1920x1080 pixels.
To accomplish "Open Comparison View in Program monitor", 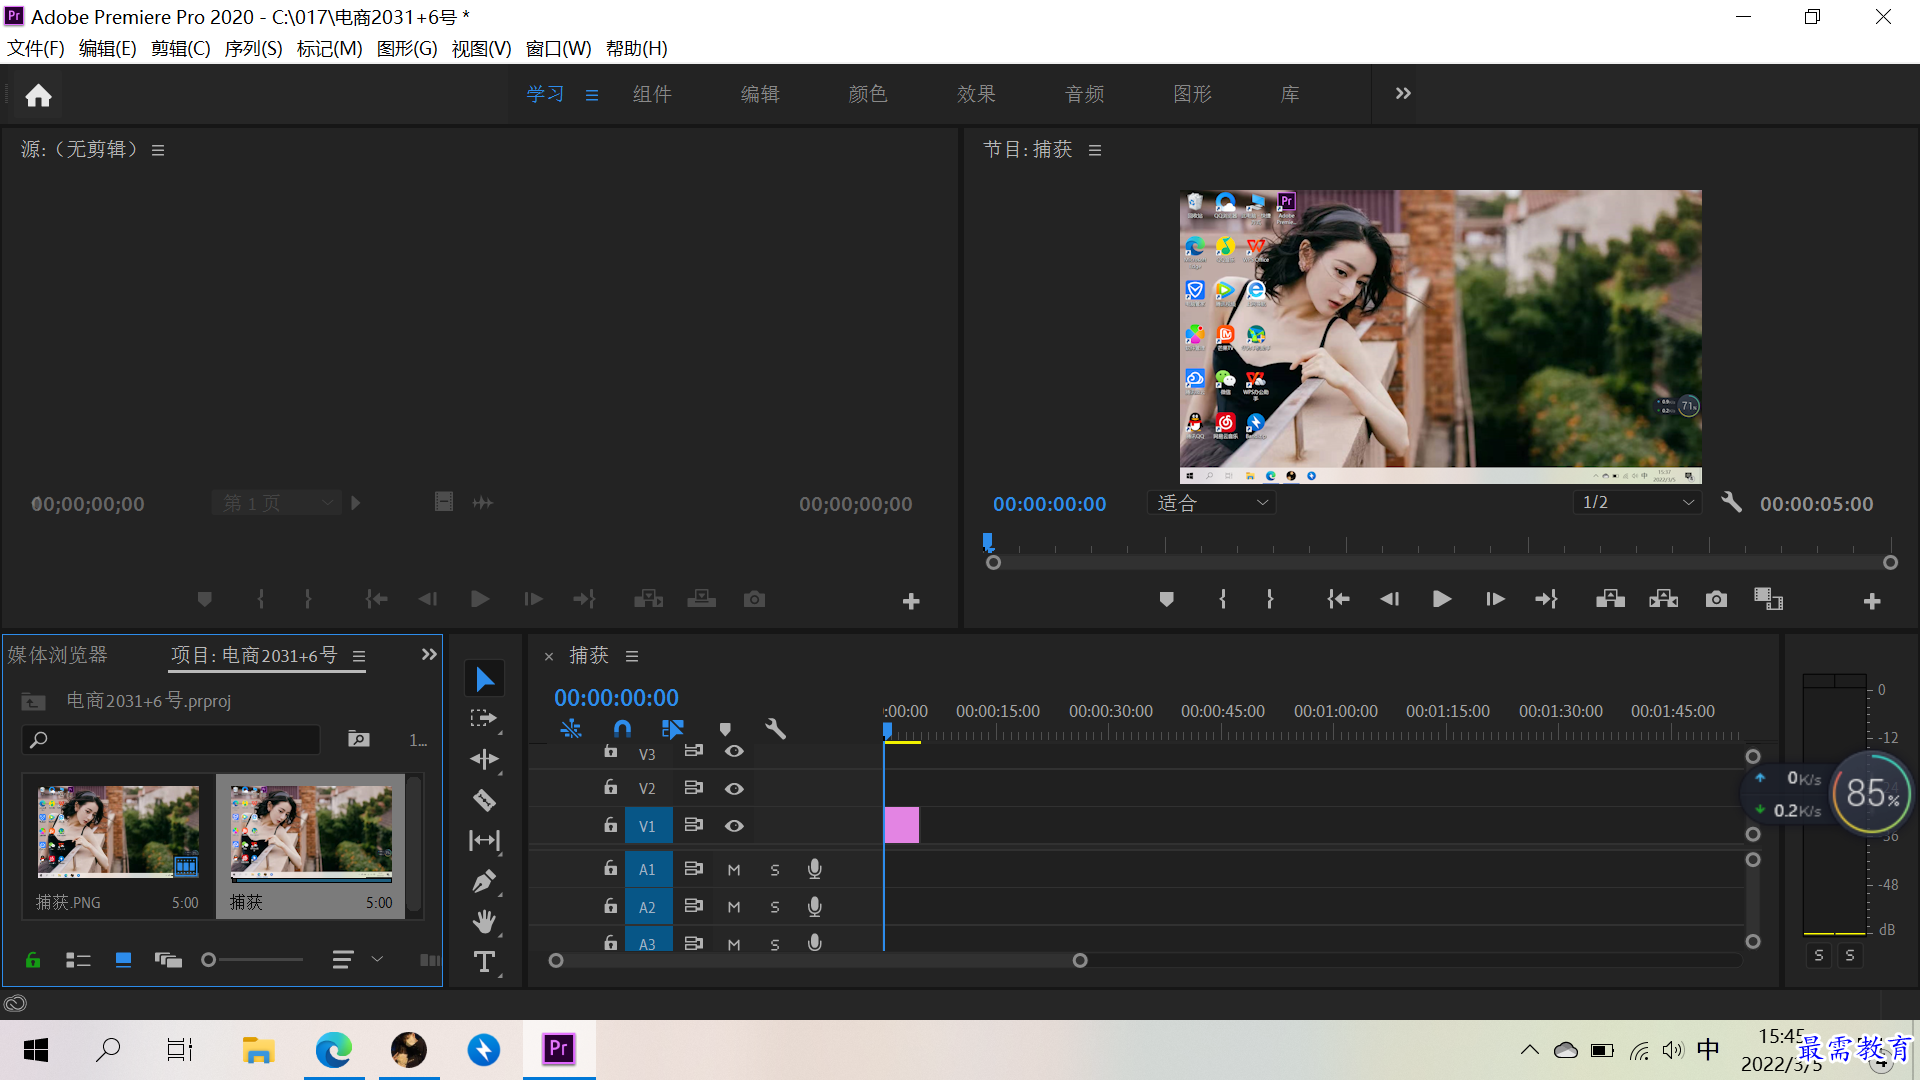I will [1768, 599].
